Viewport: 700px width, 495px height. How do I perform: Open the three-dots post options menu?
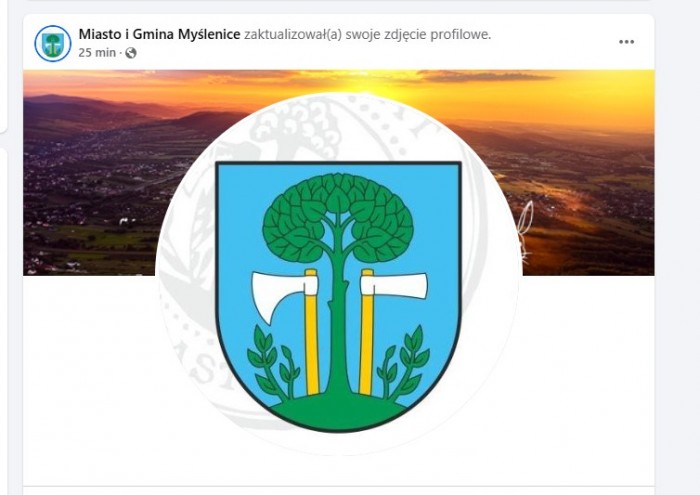[x=626, y=42]
